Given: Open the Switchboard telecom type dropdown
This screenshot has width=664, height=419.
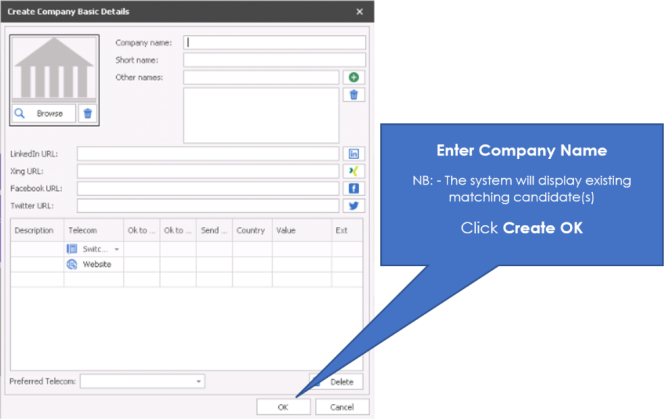Looking at the screenshot, I should pos(117,249).
